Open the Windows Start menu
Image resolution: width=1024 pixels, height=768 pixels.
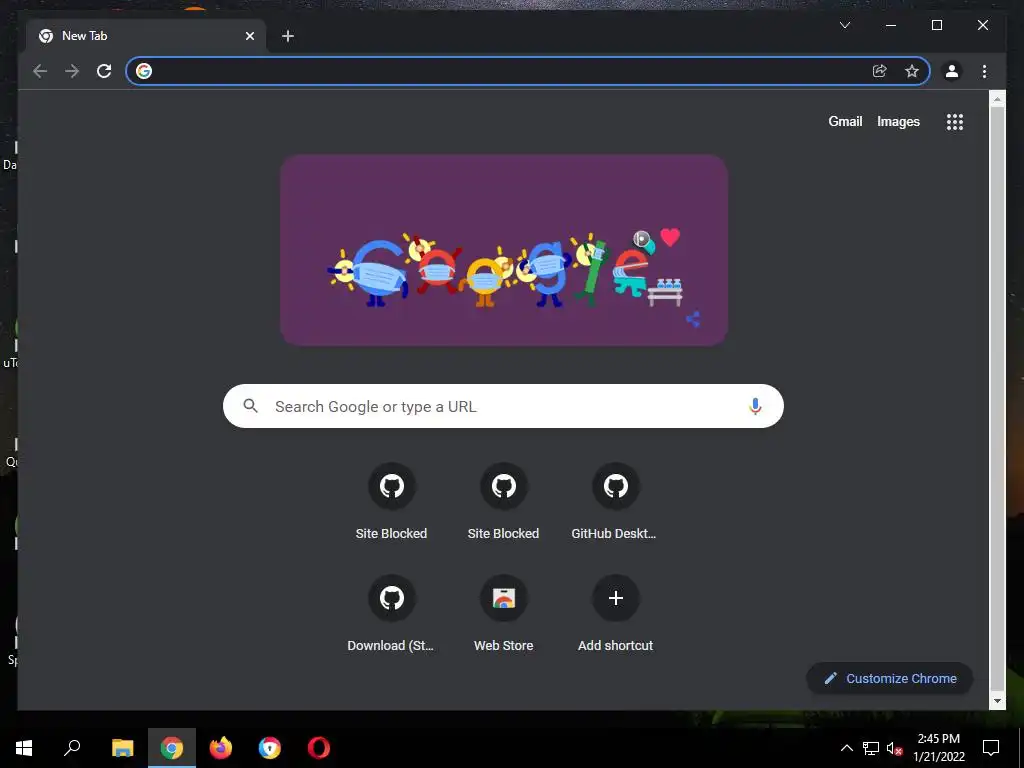[24, 748]
